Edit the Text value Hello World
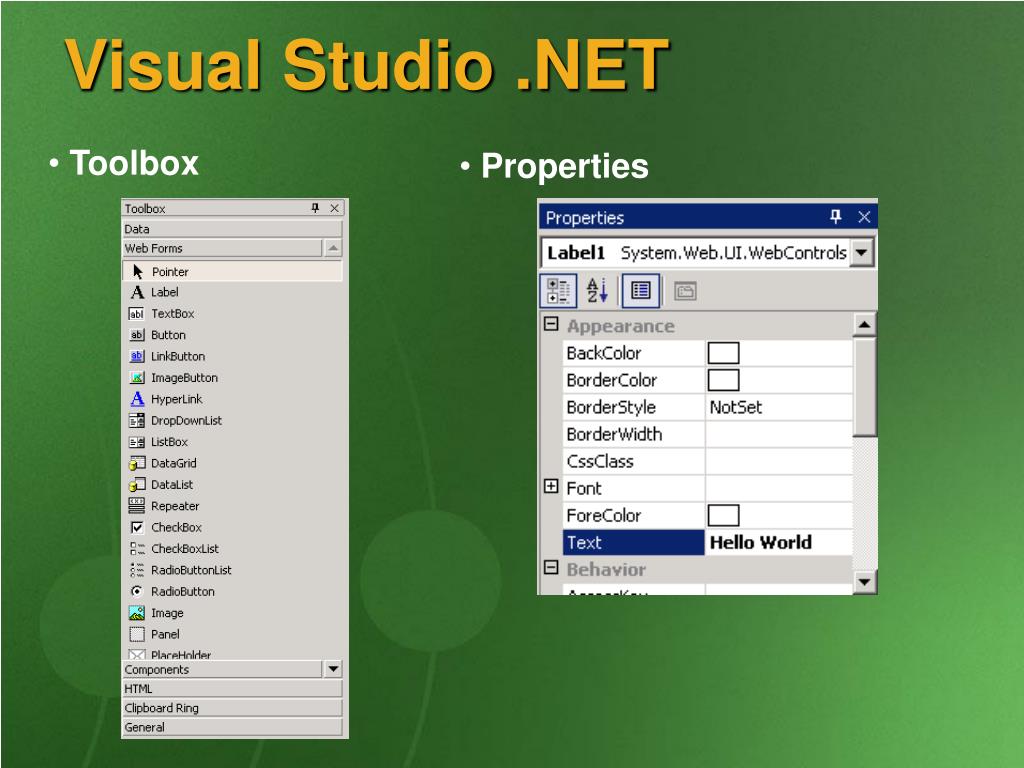Screen dimensions: 1024x768 [x=779, y=542]
